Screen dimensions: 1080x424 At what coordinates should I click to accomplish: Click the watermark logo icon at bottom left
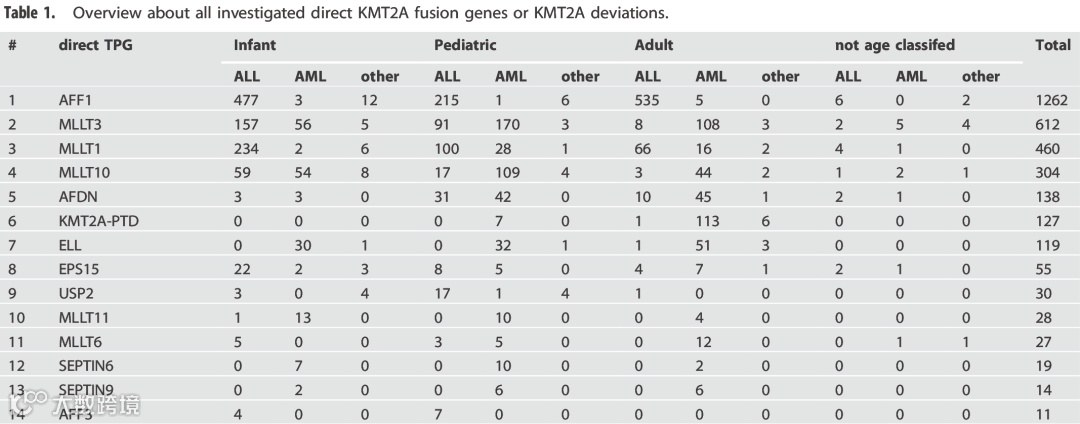click(x=25, y=404)
